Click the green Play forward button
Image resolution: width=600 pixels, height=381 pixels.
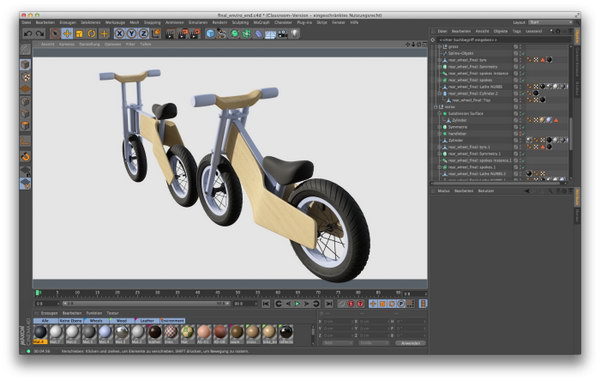[x=297, y=304]
